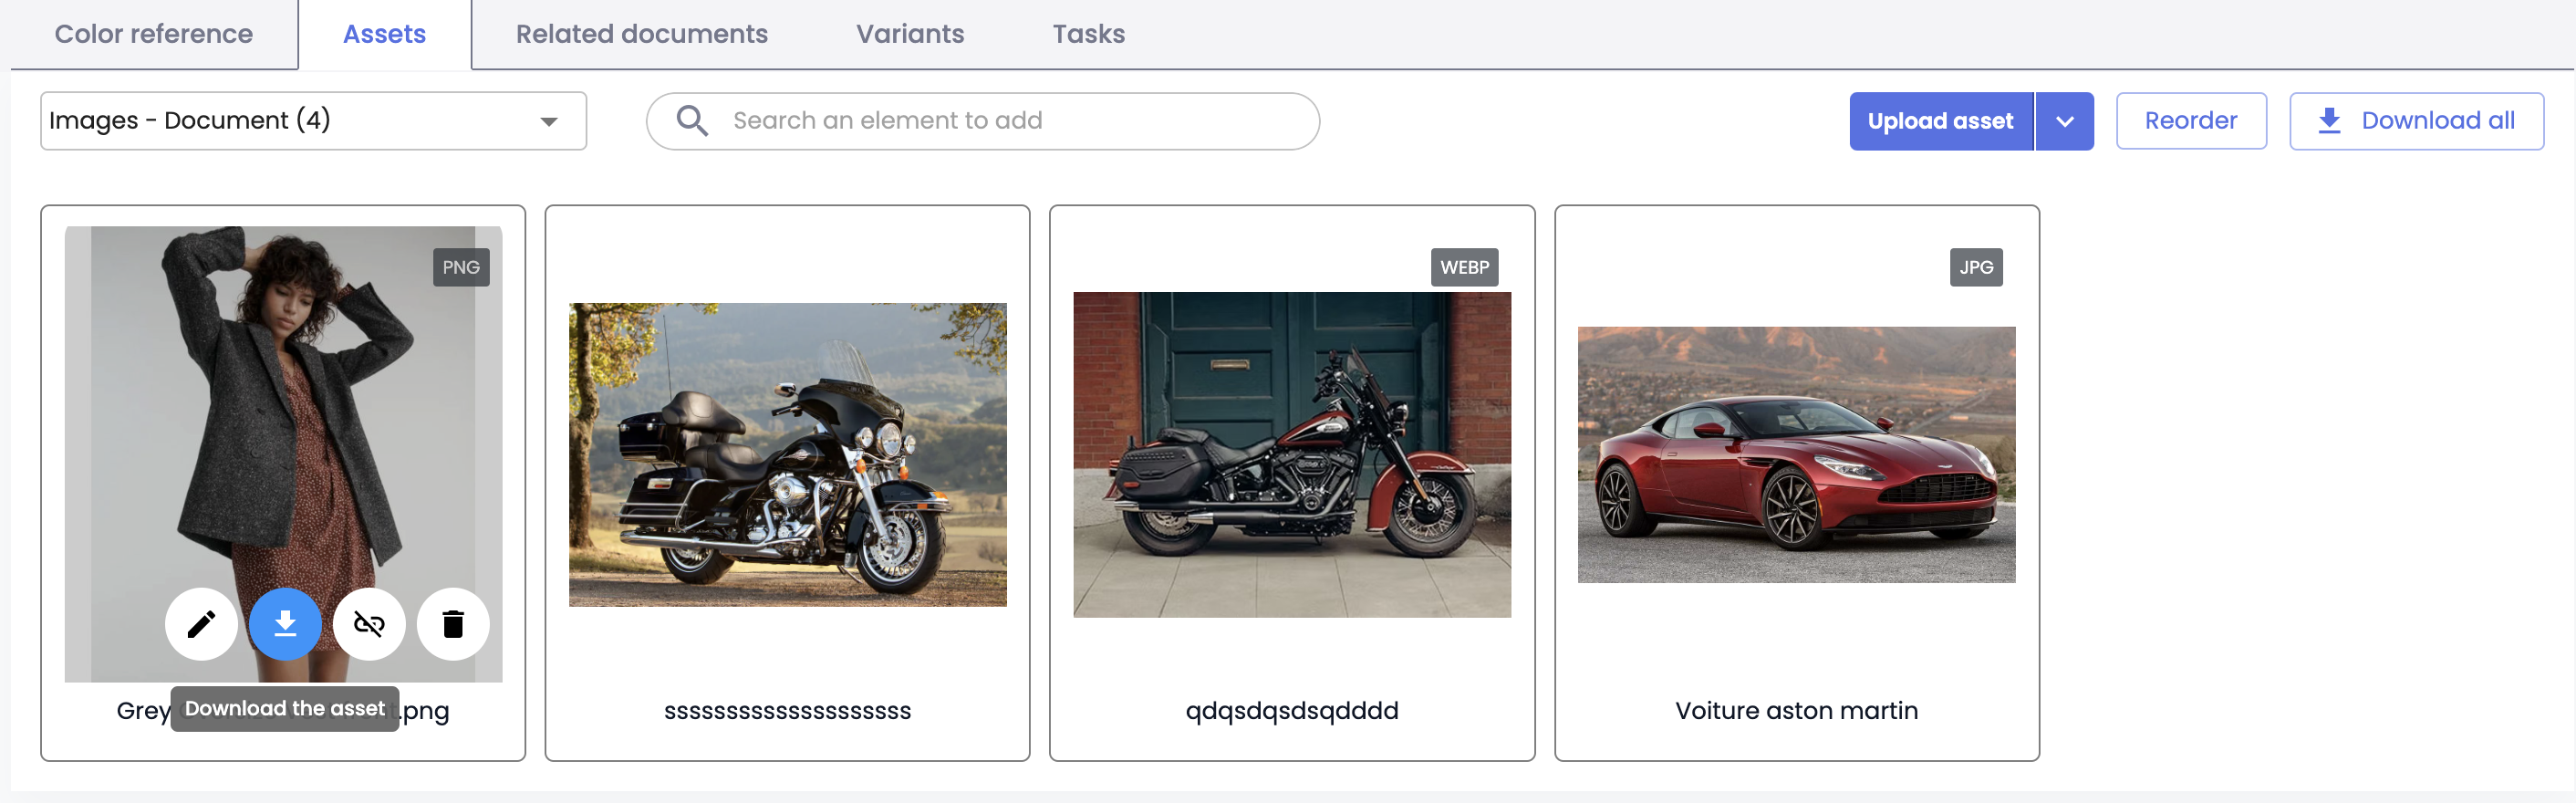This screenshot has width=2576, height=803.
Task: Click the blue download asset icon
Action: (285, 624)
